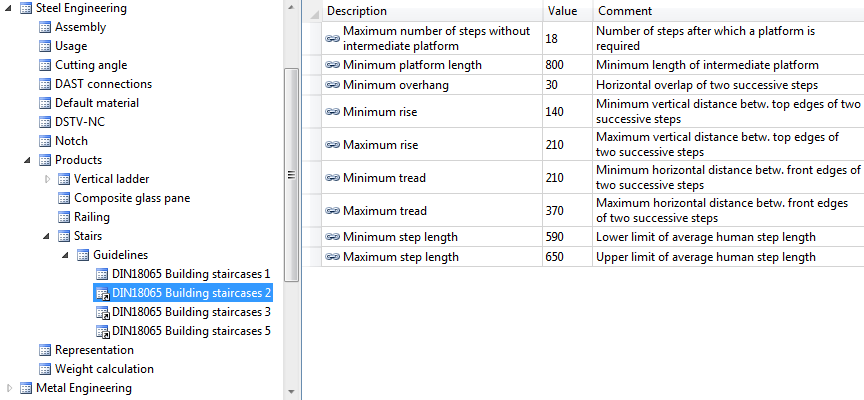This screenshot has height=400, width=864.
Task: Click the DAST connections table icon
Action: coord(44,84)
